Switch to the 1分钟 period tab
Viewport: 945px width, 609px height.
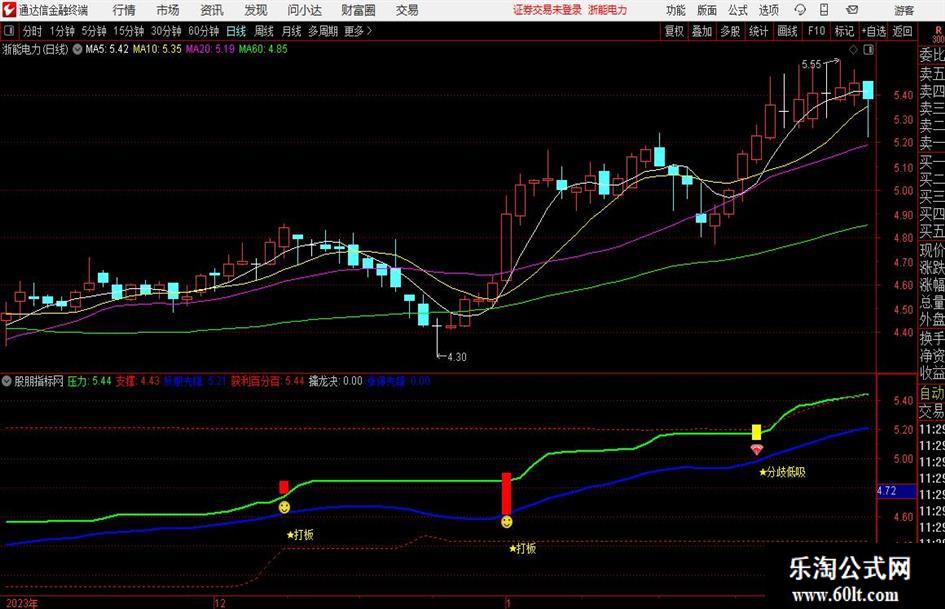62,31
